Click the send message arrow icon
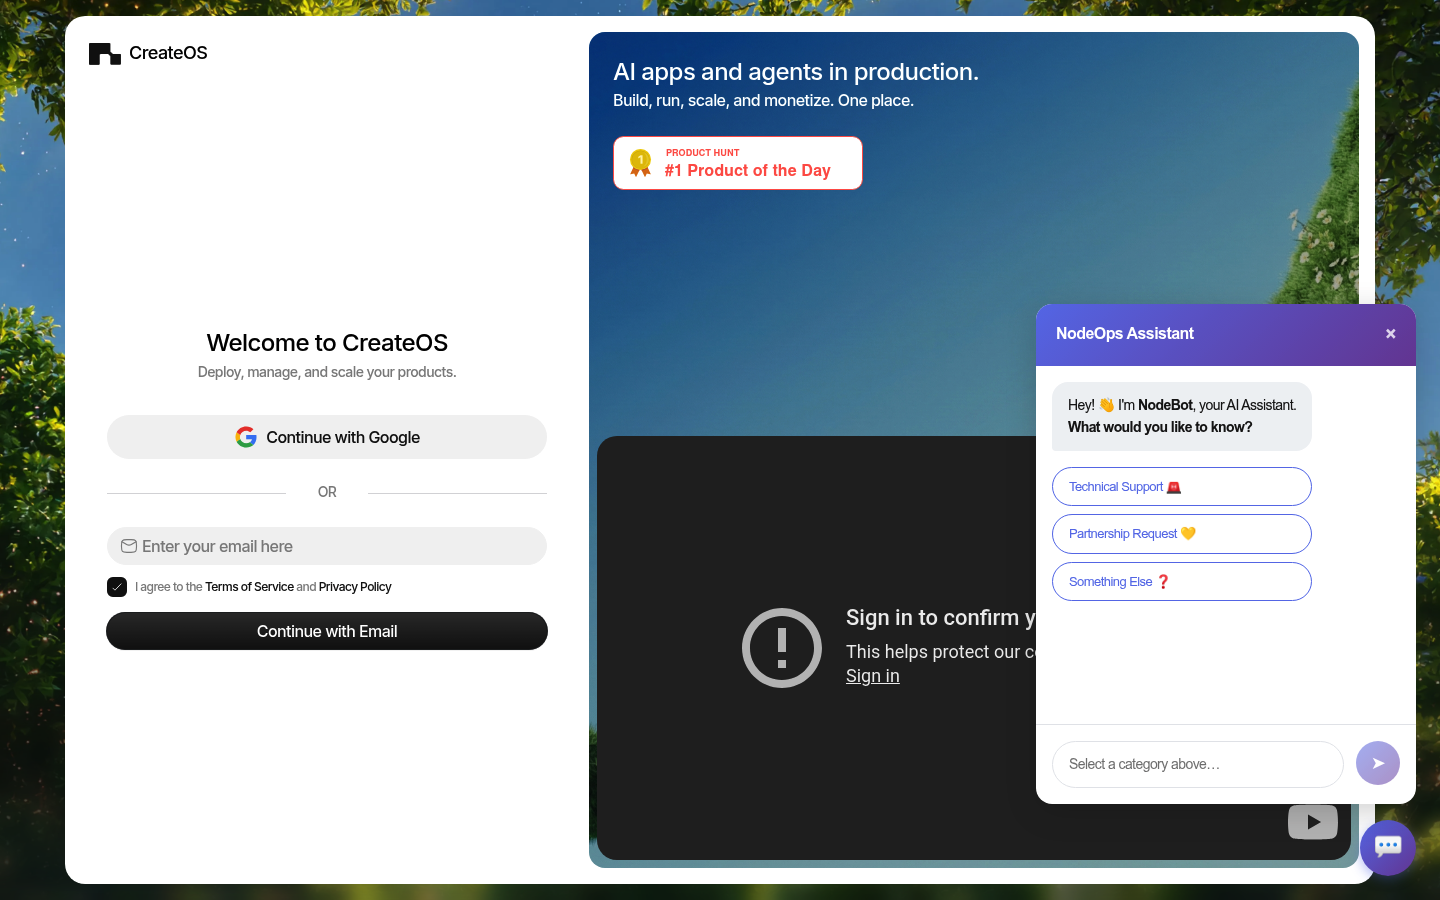 (1378, 763)
